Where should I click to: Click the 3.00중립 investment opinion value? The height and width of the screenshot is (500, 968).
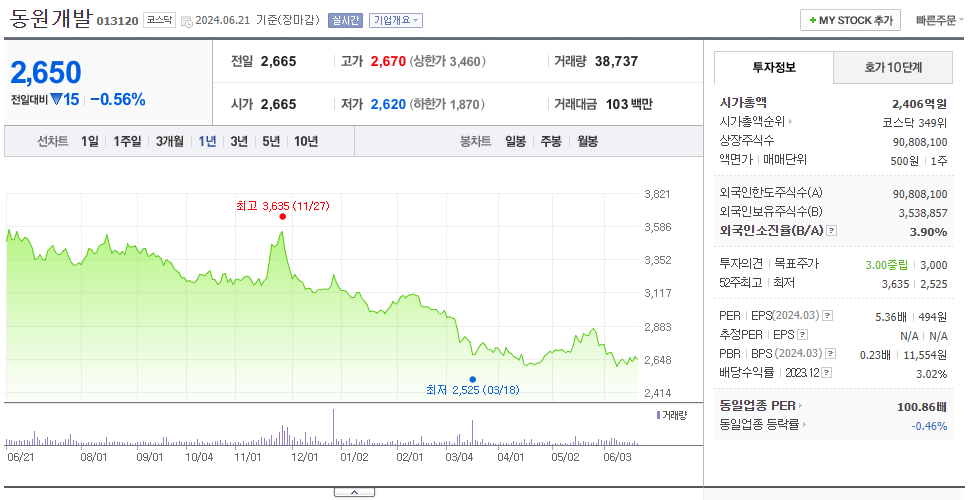[887, 265]
